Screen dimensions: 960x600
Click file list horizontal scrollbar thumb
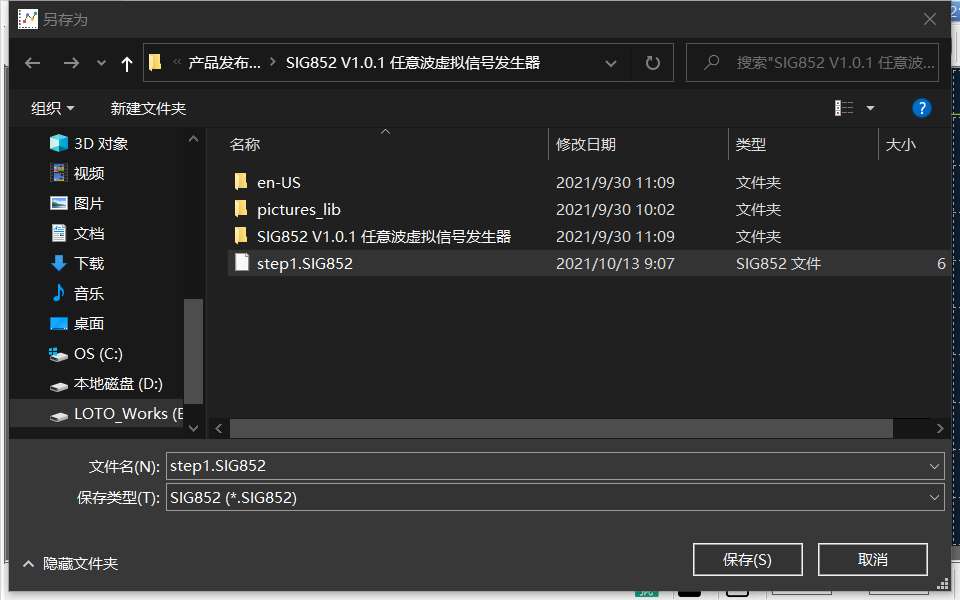(x=561, y=429)
